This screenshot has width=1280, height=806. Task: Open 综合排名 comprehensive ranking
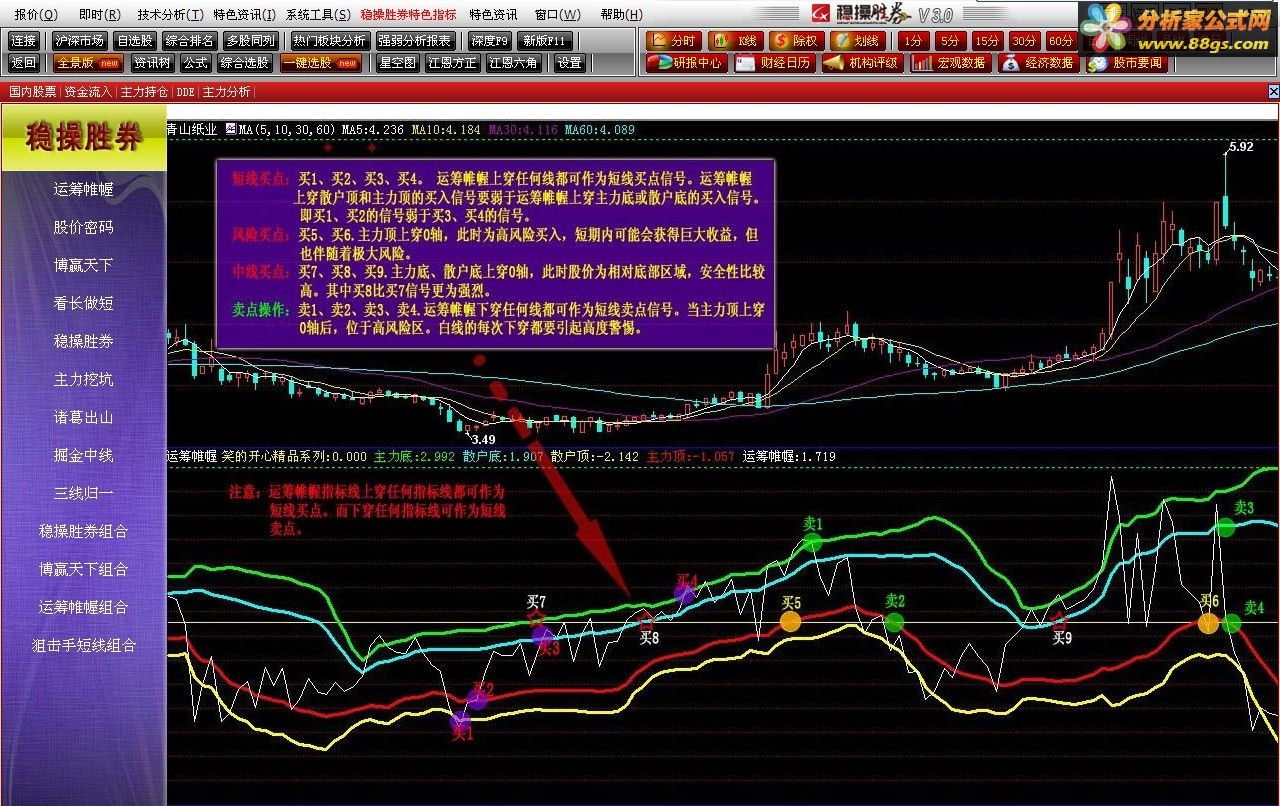190,41
